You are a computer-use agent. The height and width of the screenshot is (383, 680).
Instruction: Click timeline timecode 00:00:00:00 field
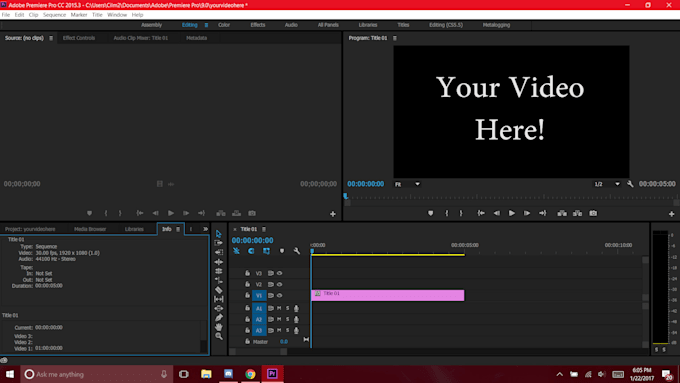click(252, 240)
